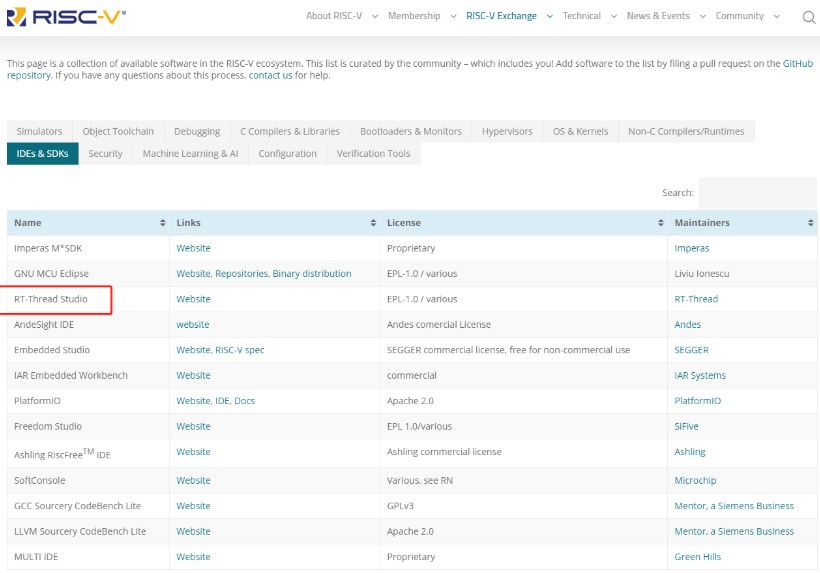Image resolution: width=820 pixels, height=573 pixels.
Task: Open the SiFive maintainer link
Action: pos(686,427)
